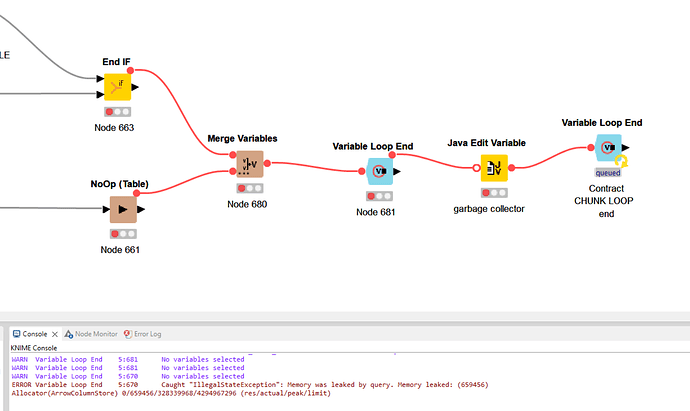Click the ERROR IllegalStateException console line
Viewport: 690px width, 411px height.
coord(250,385)
